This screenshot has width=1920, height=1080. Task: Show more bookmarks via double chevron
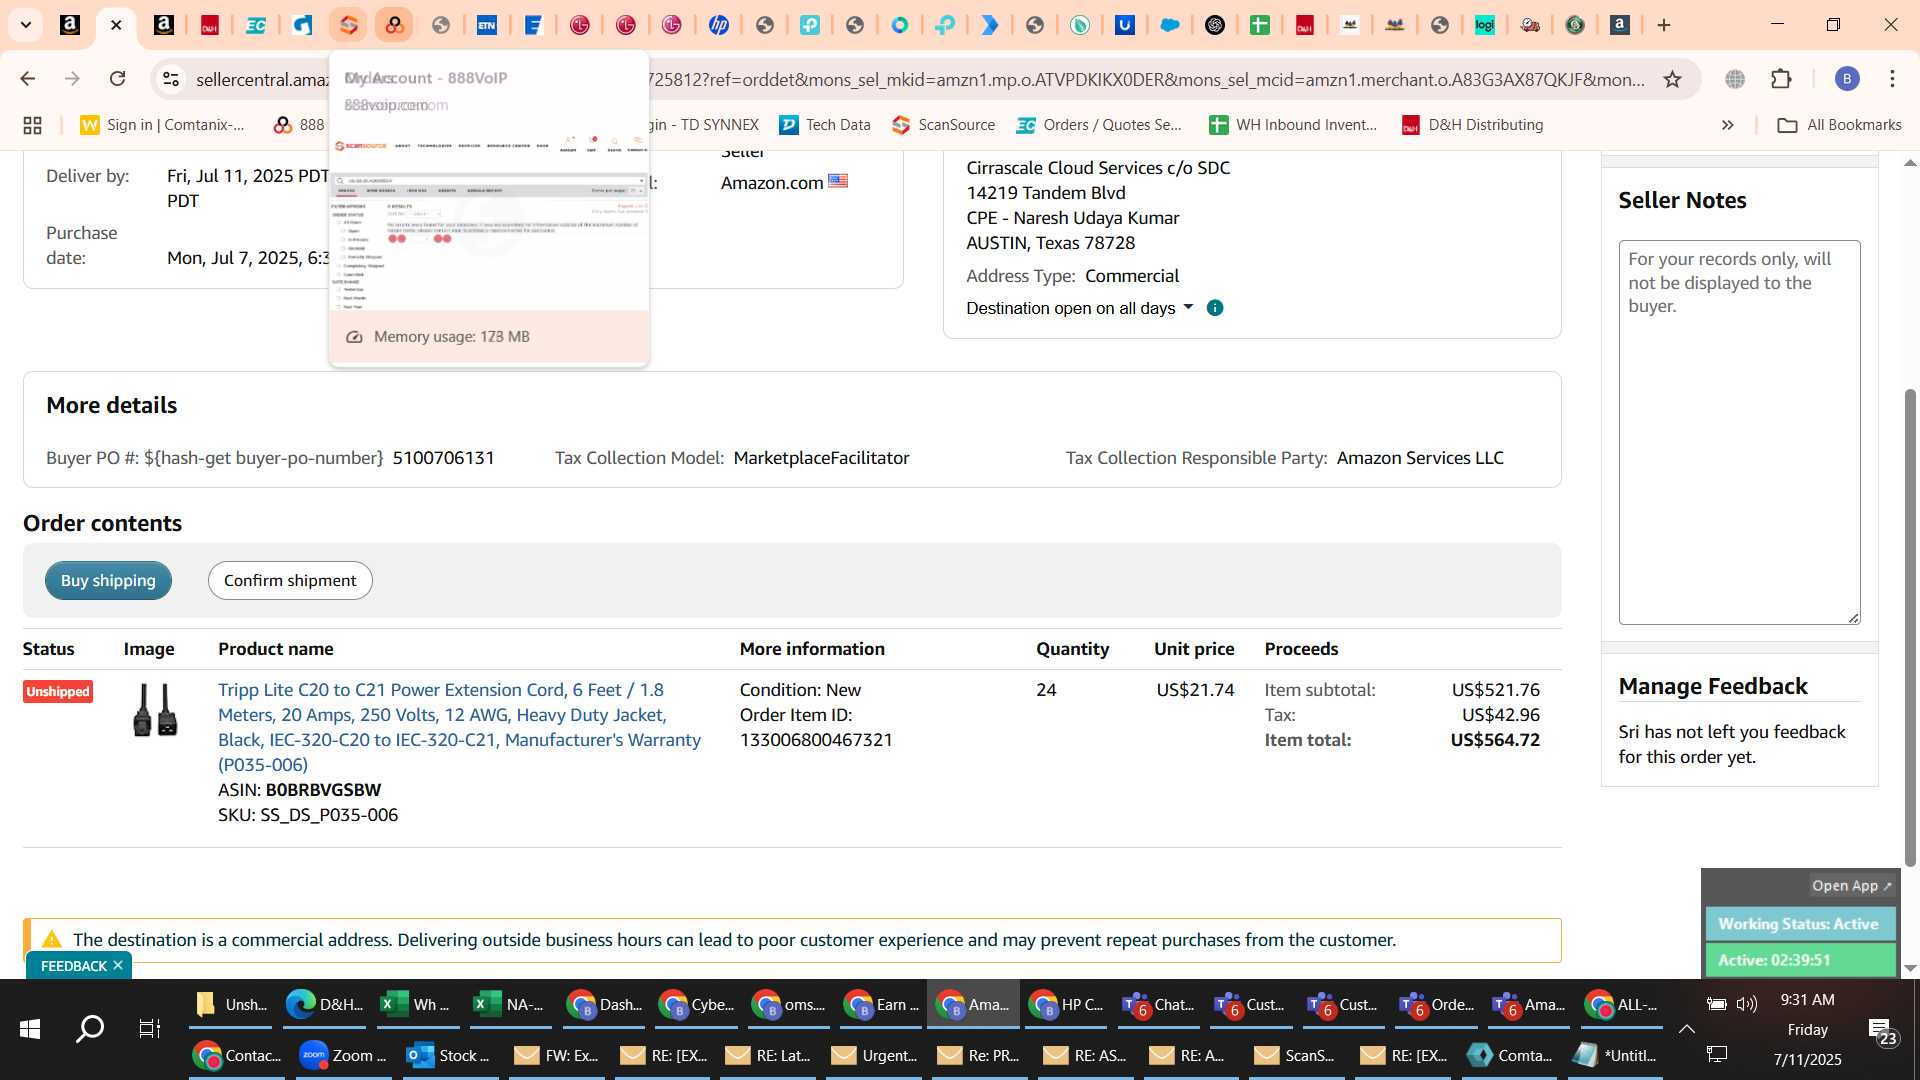1727,125
